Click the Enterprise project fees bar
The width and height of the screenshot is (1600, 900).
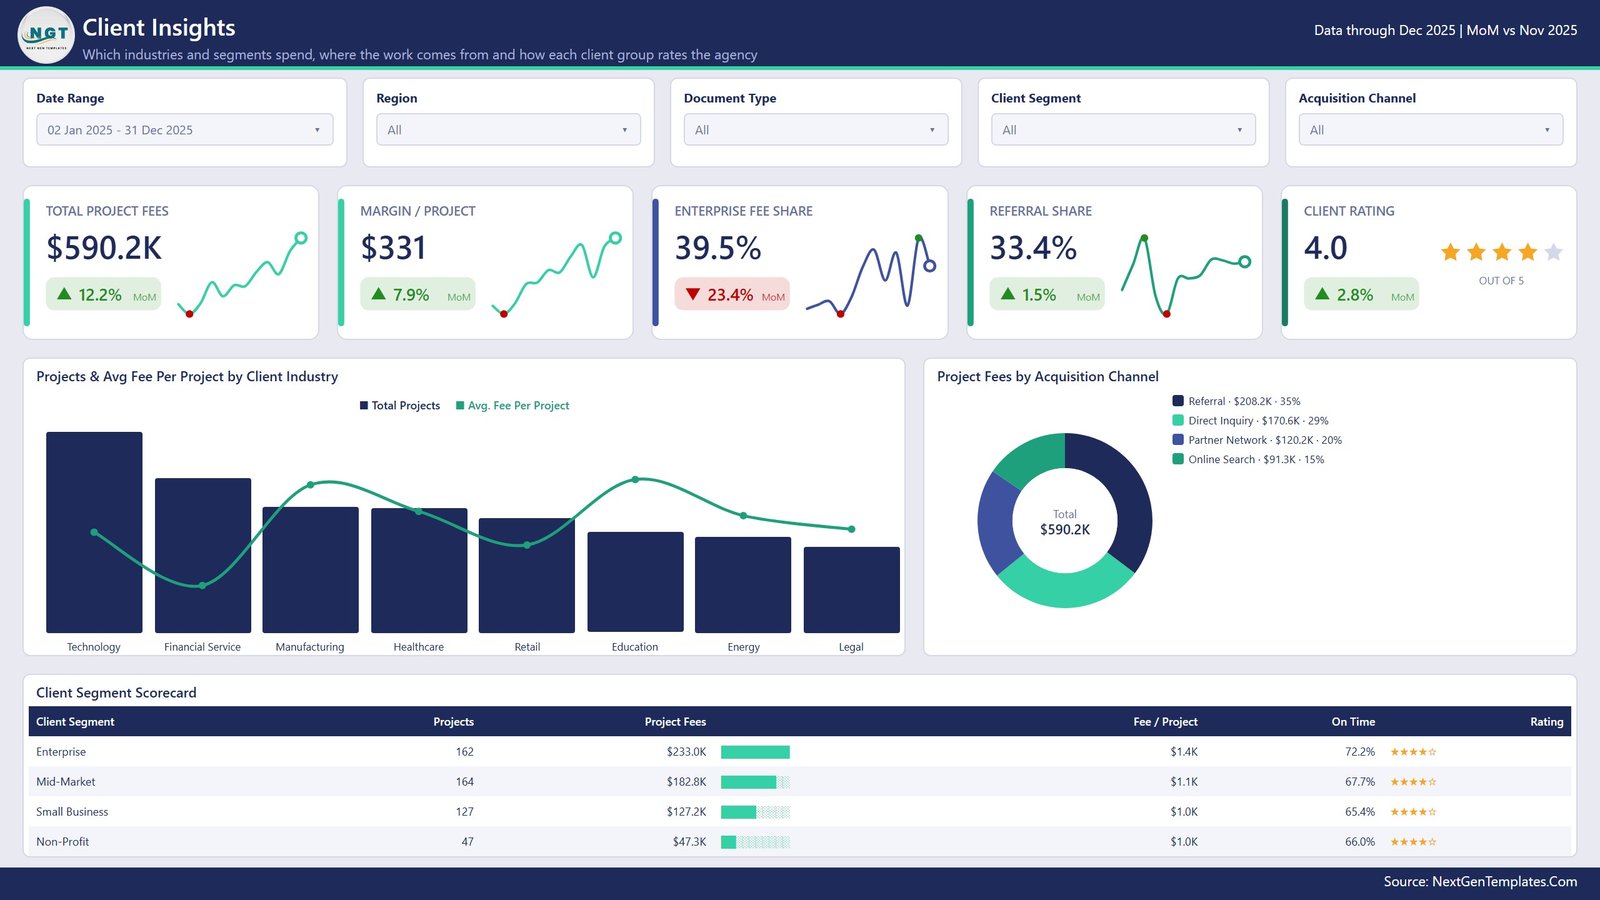pos(755,752)
